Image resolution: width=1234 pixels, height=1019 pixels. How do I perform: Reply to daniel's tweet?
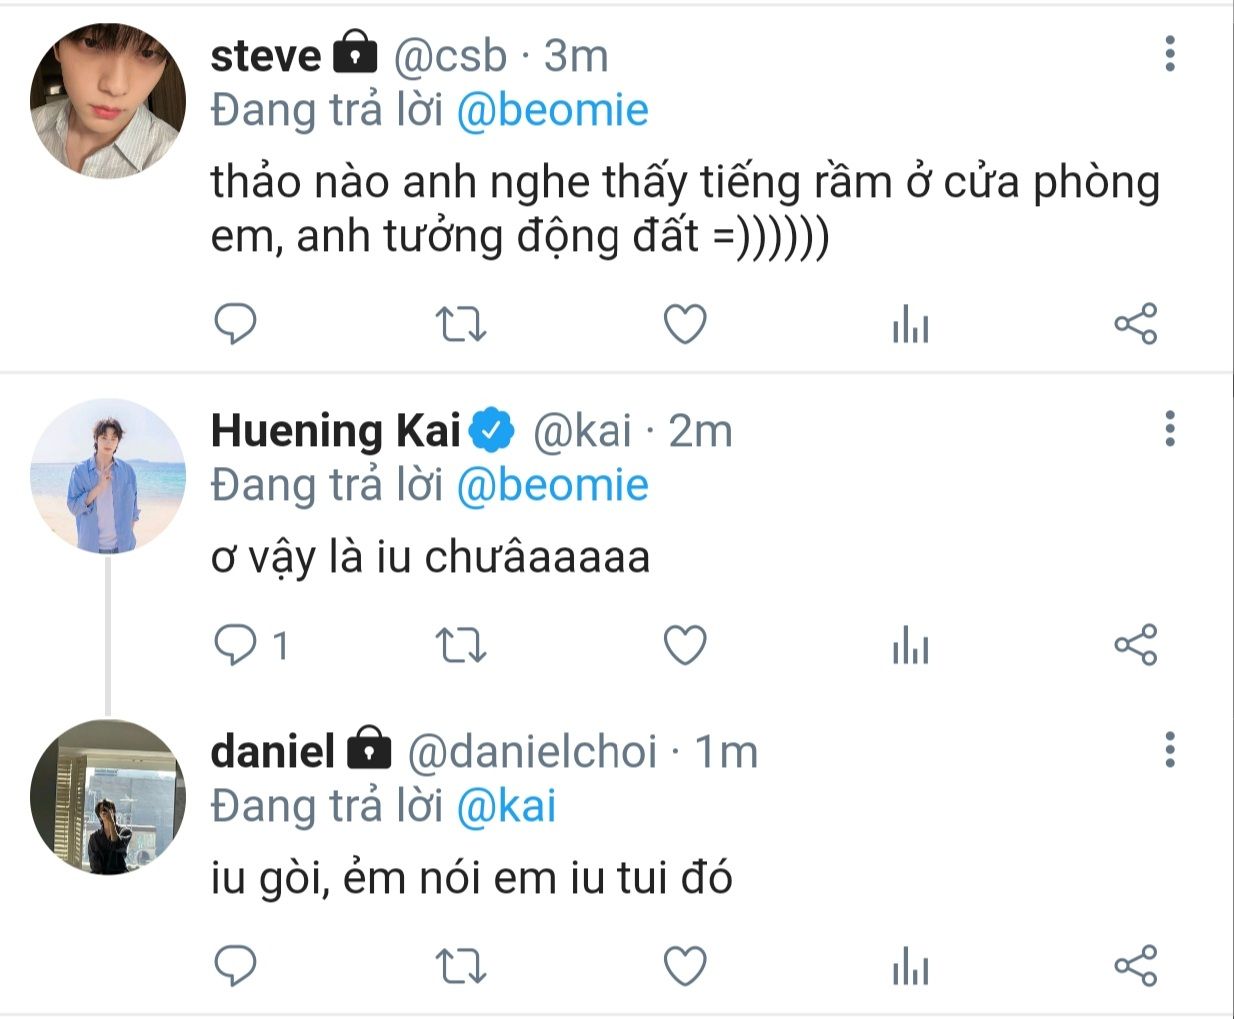click(x=236, y=966)
